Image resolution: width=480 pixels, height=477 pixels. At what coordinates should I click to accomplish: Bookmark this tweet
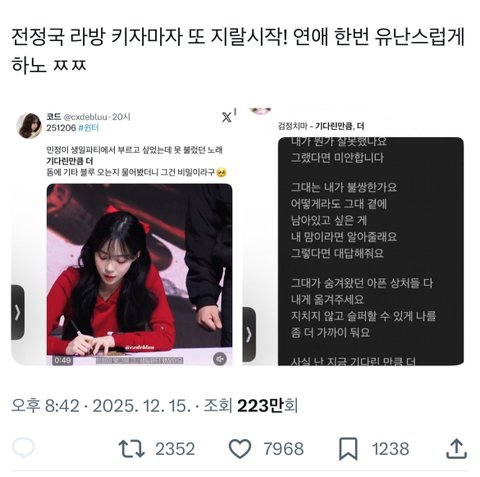[348, 449]
